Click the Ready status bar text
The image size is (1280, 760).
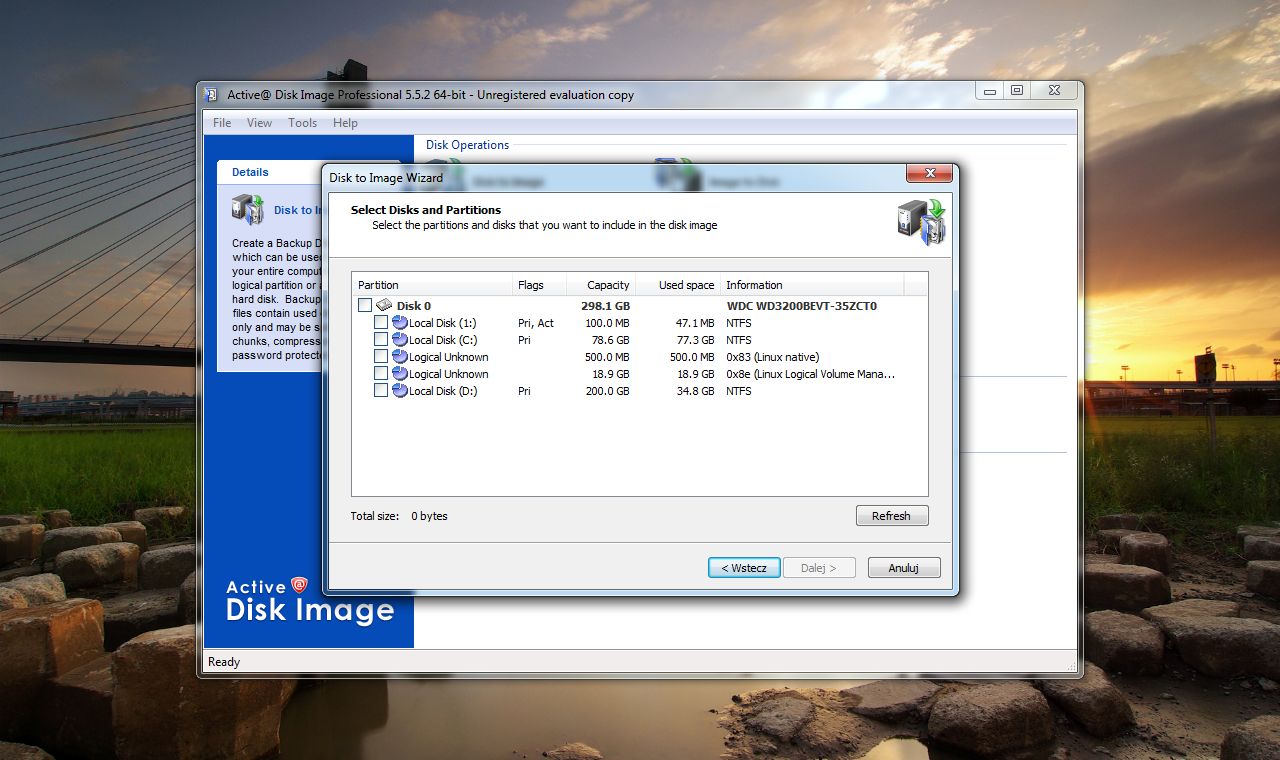(224, 662)
